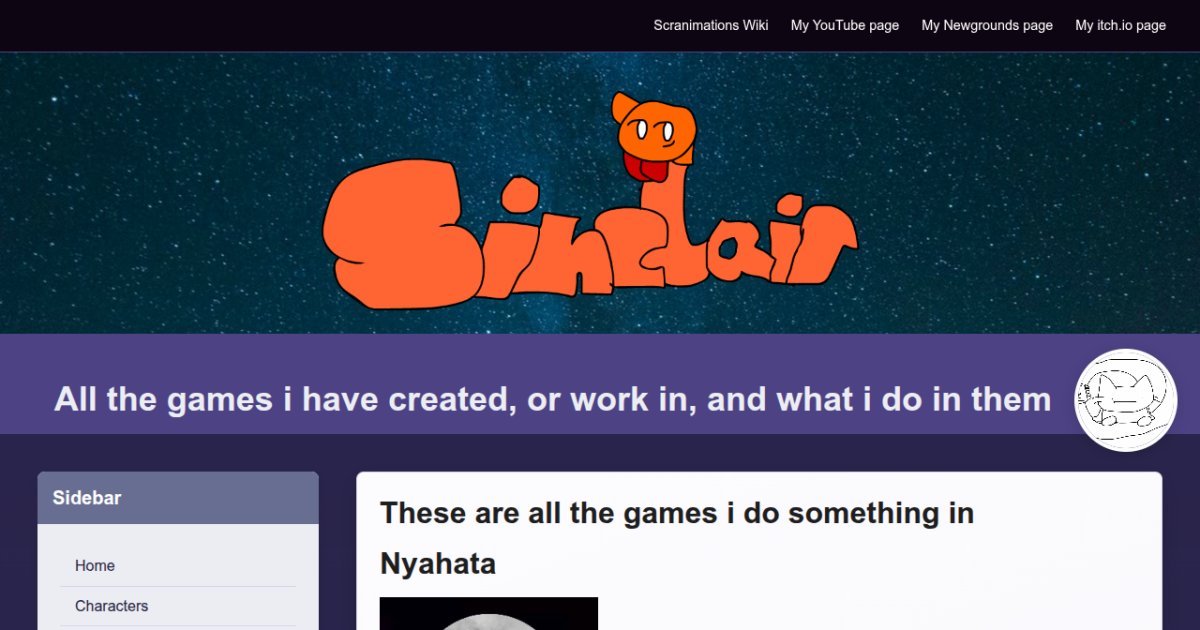Open the Scranimations Wiki link
The height and width of the screenshot is (630, 1200).
(710, 25)
